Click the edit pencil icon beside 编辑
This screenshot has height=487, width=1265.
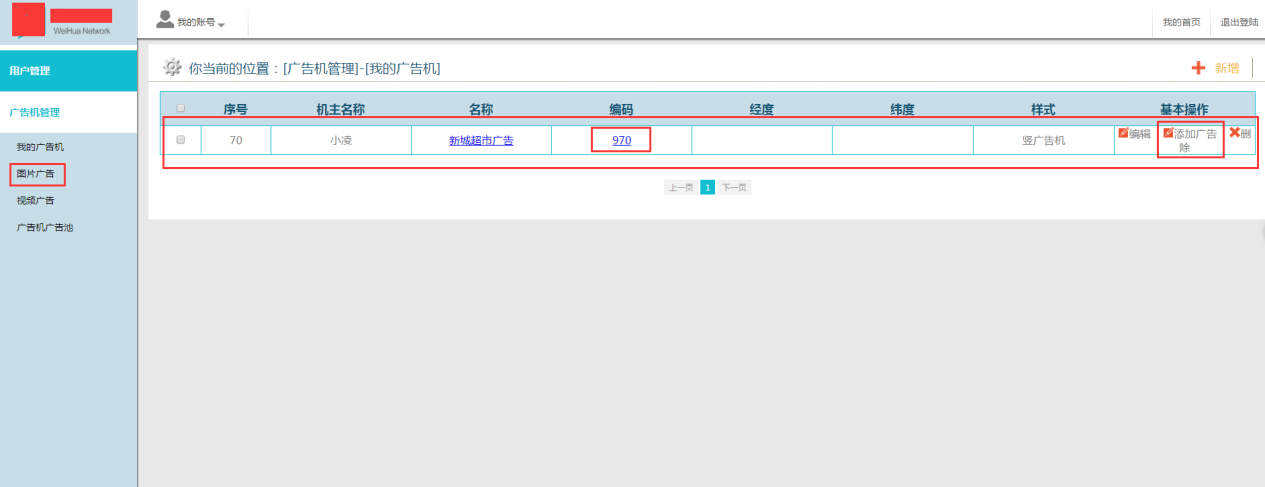tap(1123, 133)
